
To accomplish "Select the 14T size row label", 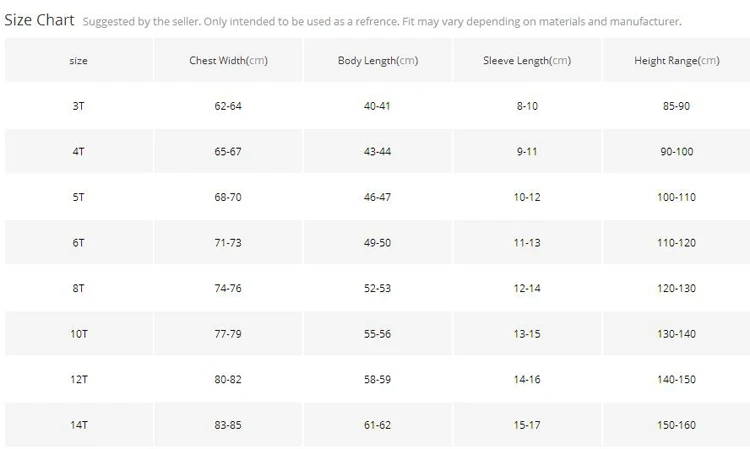I will pos(78,425).
